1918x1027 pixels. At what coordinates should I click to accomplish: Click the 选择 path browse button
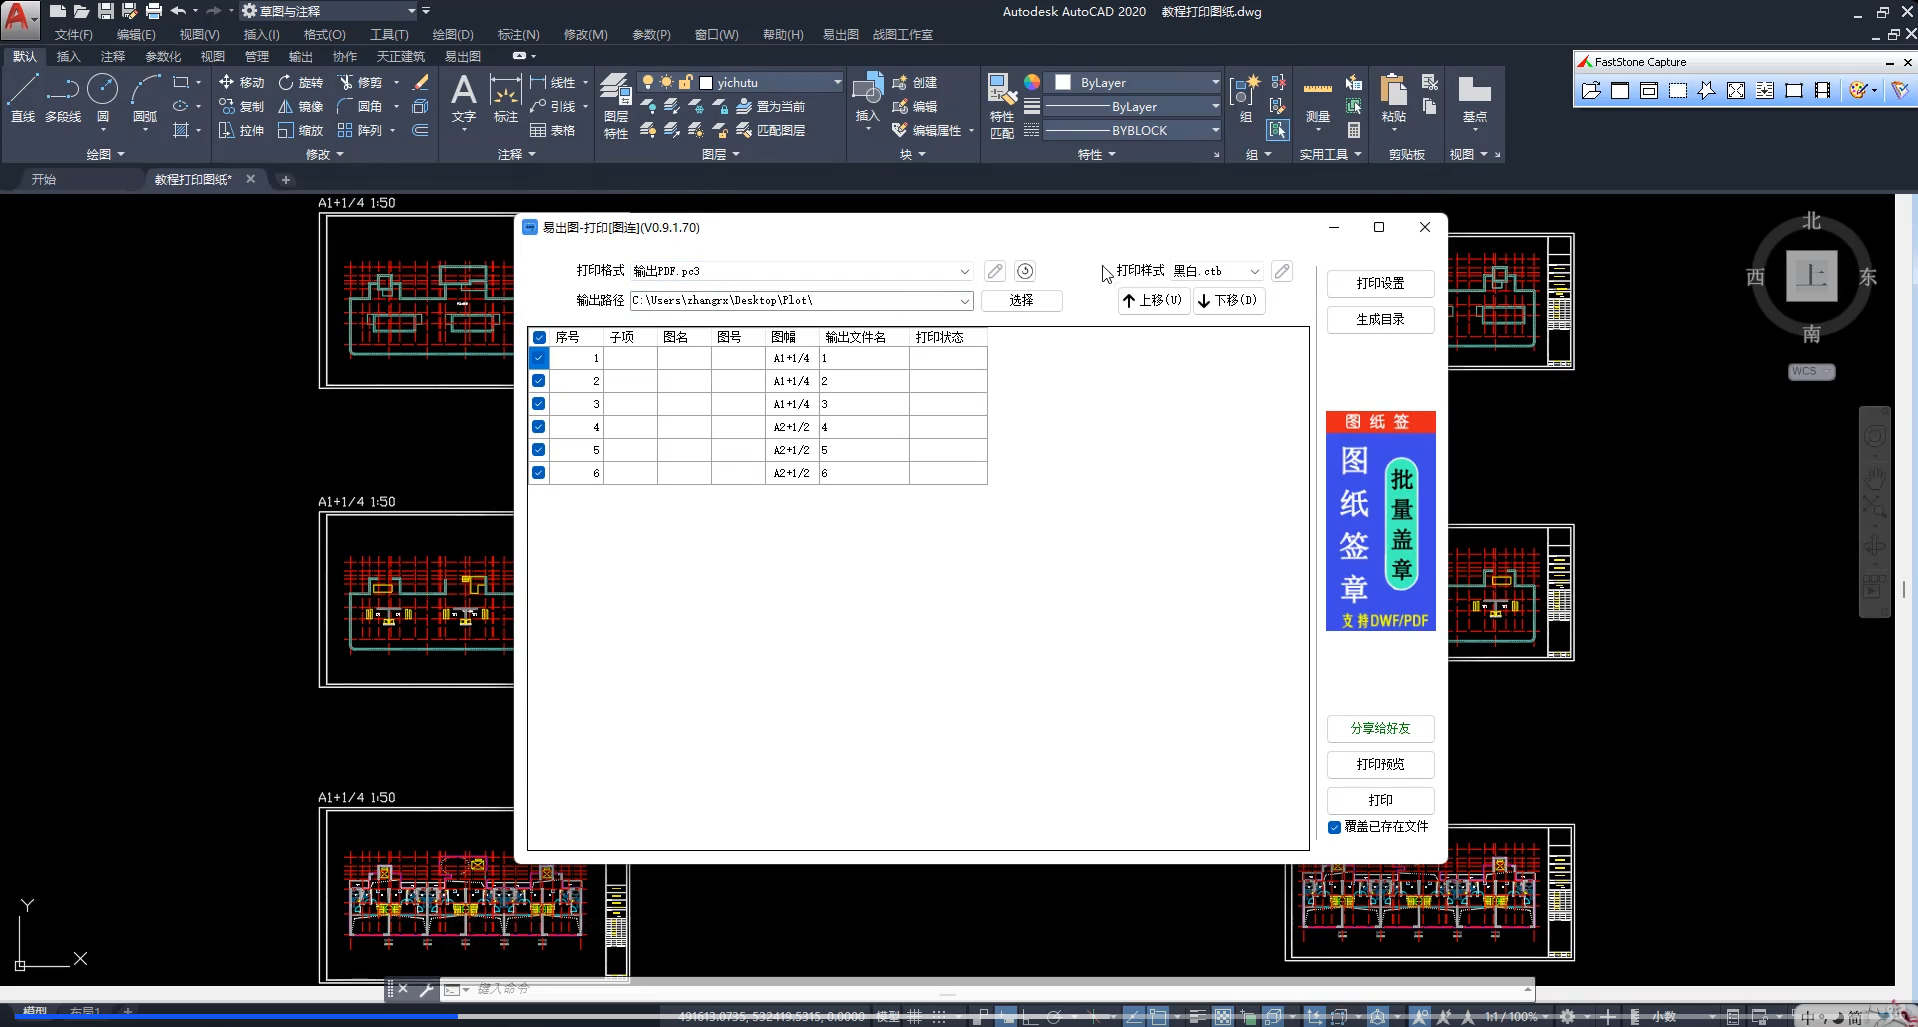[x=1021, y=300]
